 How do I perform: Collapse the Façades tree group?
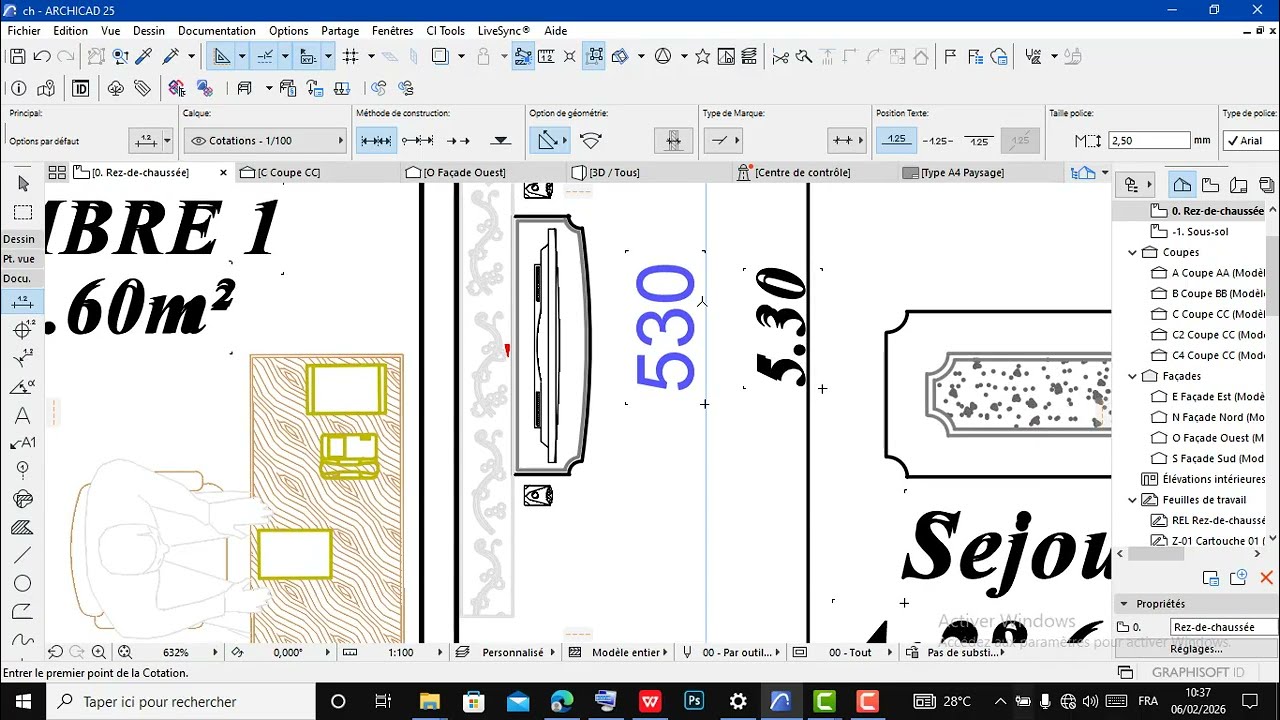coord(1133,377)
